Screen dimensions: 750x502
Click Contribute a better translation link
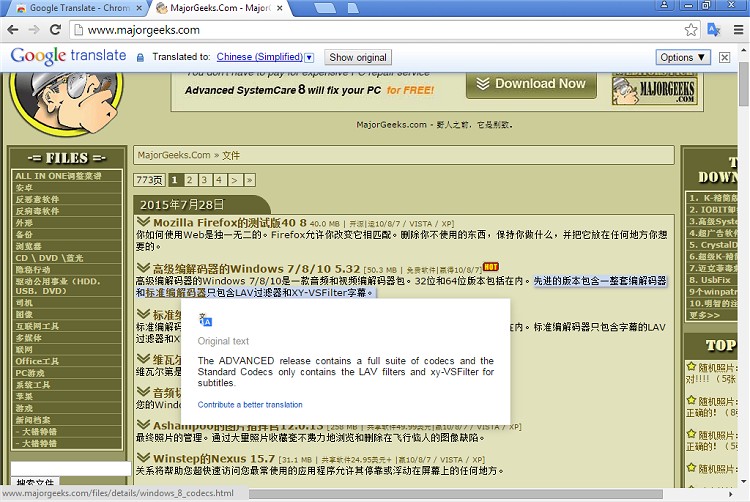coord(250,404)
